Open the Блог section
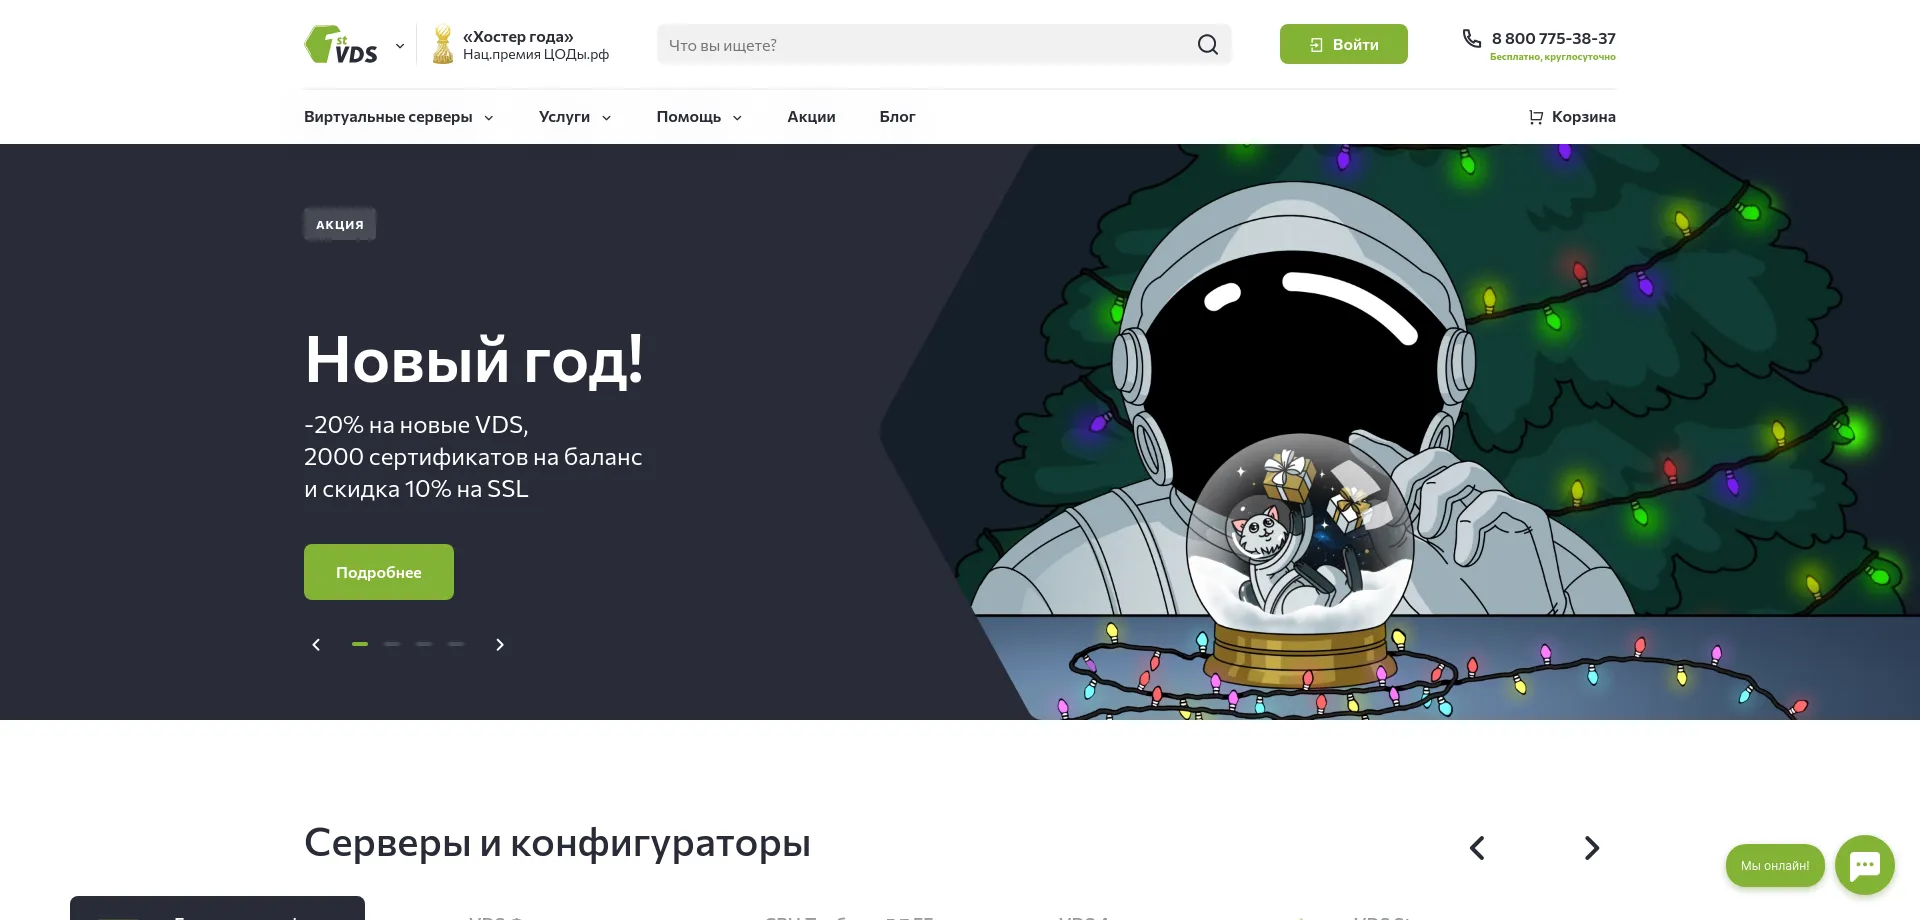This screenshot has width=1920, height=920. (897, 117)
